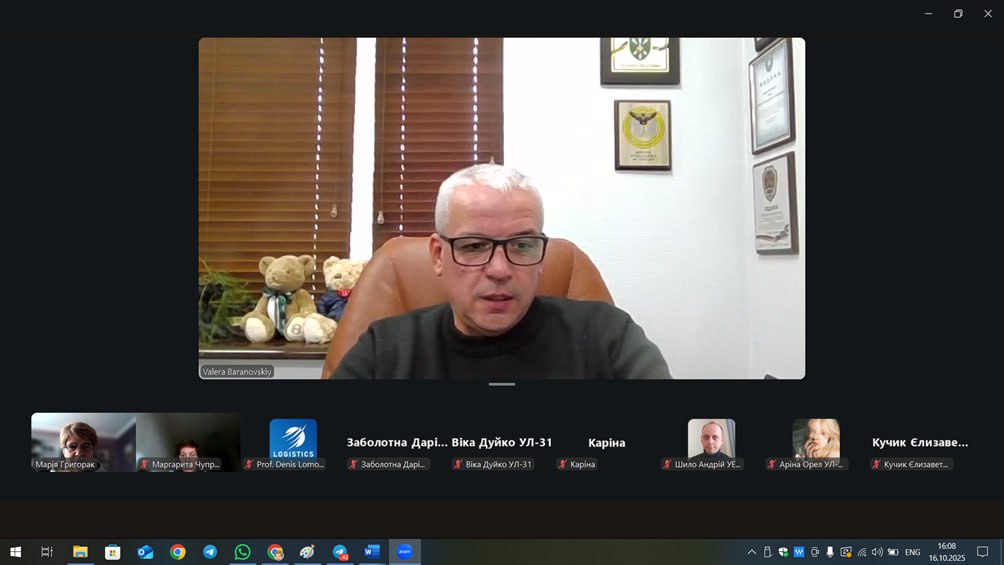Open Telegram from the taskbar

coord(210,552)
